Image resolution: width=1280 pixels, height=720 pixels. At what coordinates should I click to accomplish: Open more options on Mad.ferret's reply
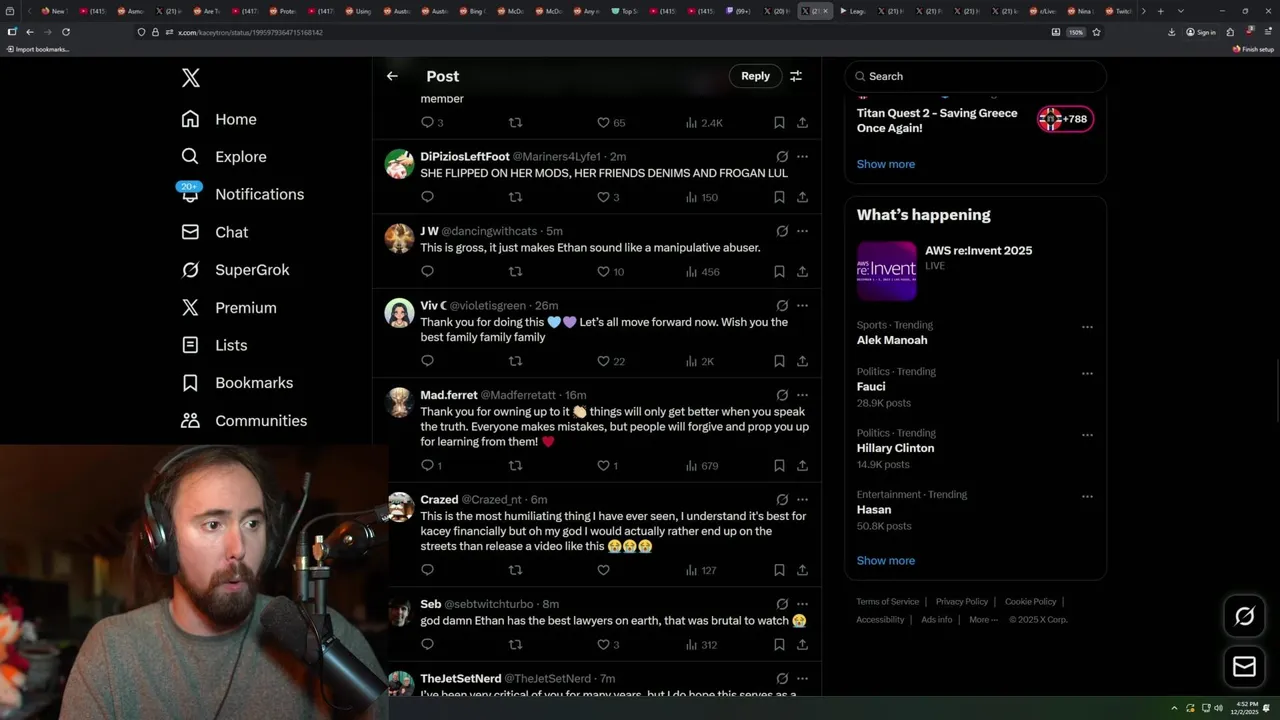802,395
